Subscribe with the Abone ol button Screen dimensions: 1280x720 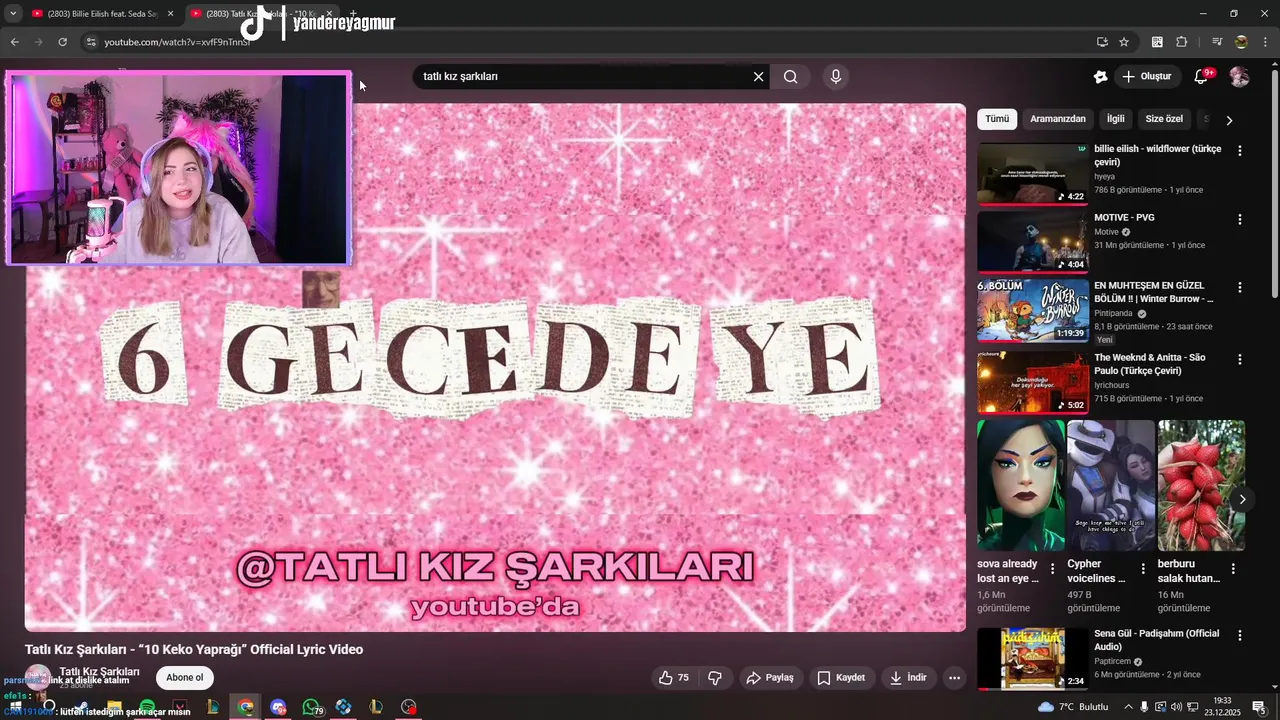point(185,678)
